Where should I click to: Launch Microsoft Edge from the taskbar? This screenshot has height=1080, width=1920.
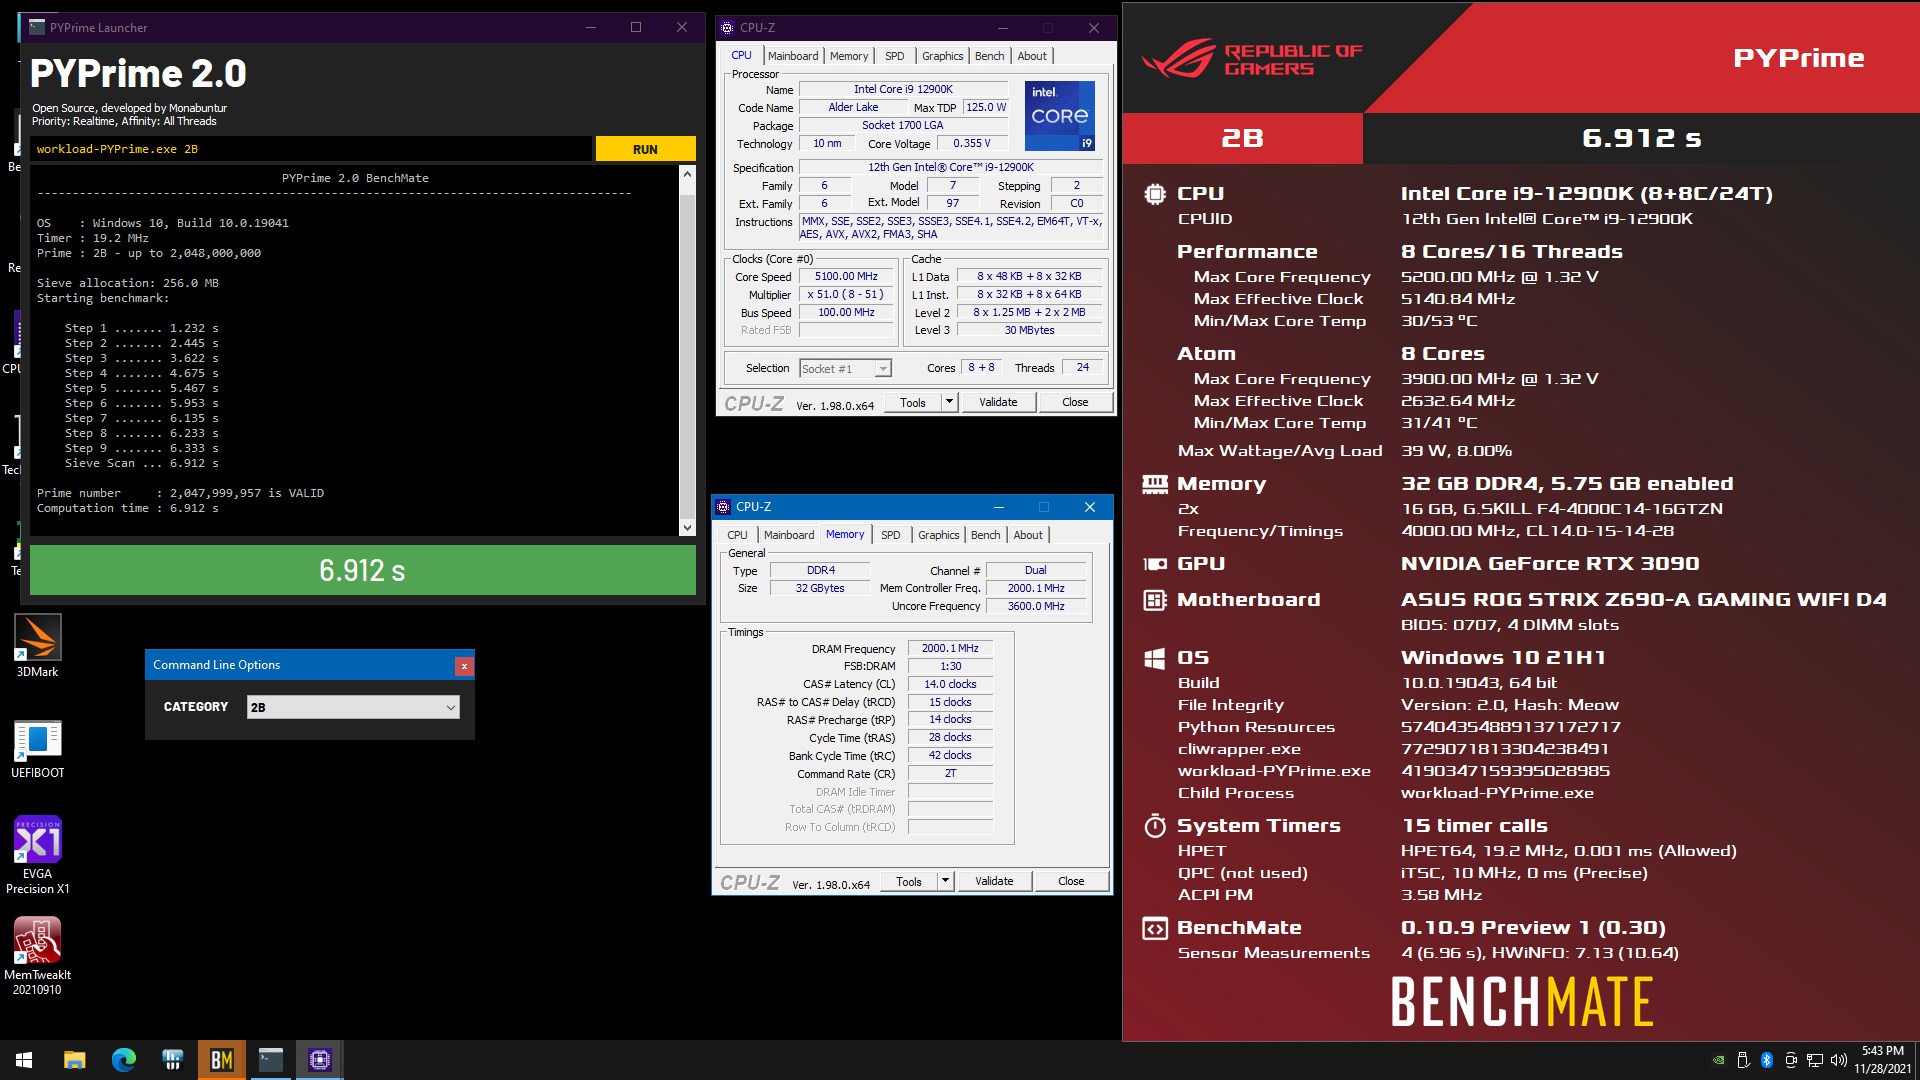coord(123,1060)
